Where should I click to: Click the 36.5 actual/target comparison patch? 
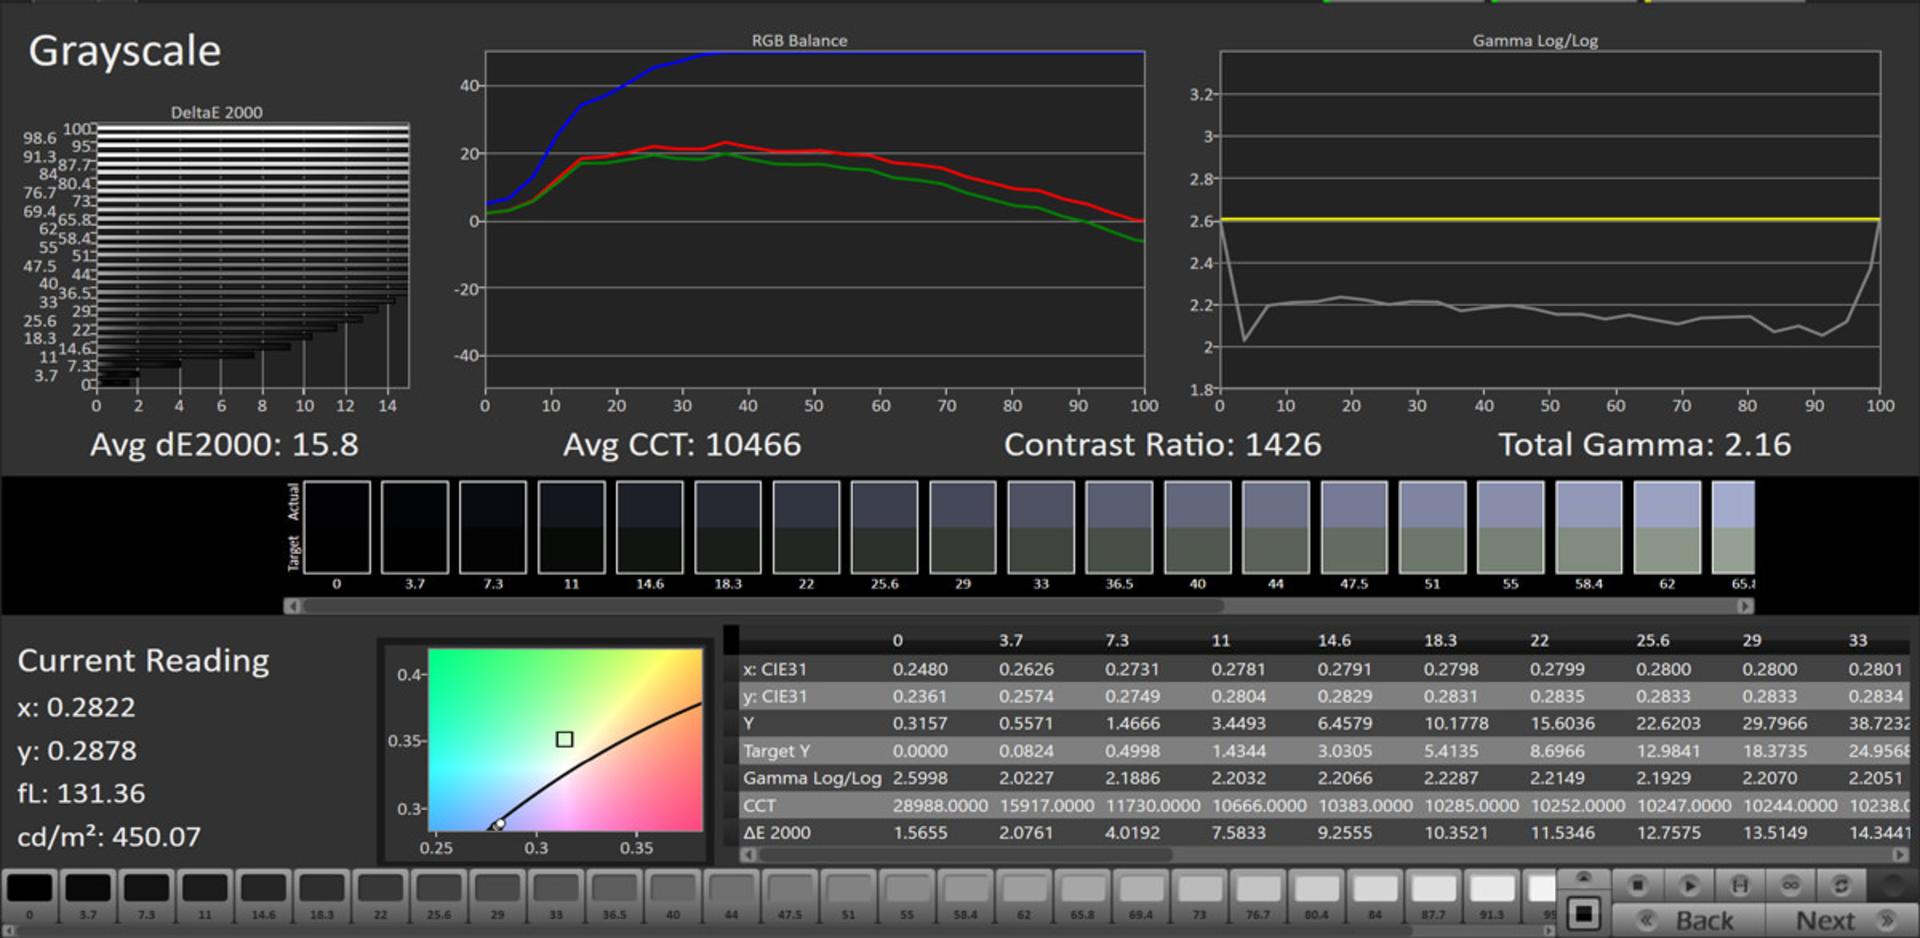click(x=1119, y=527)
